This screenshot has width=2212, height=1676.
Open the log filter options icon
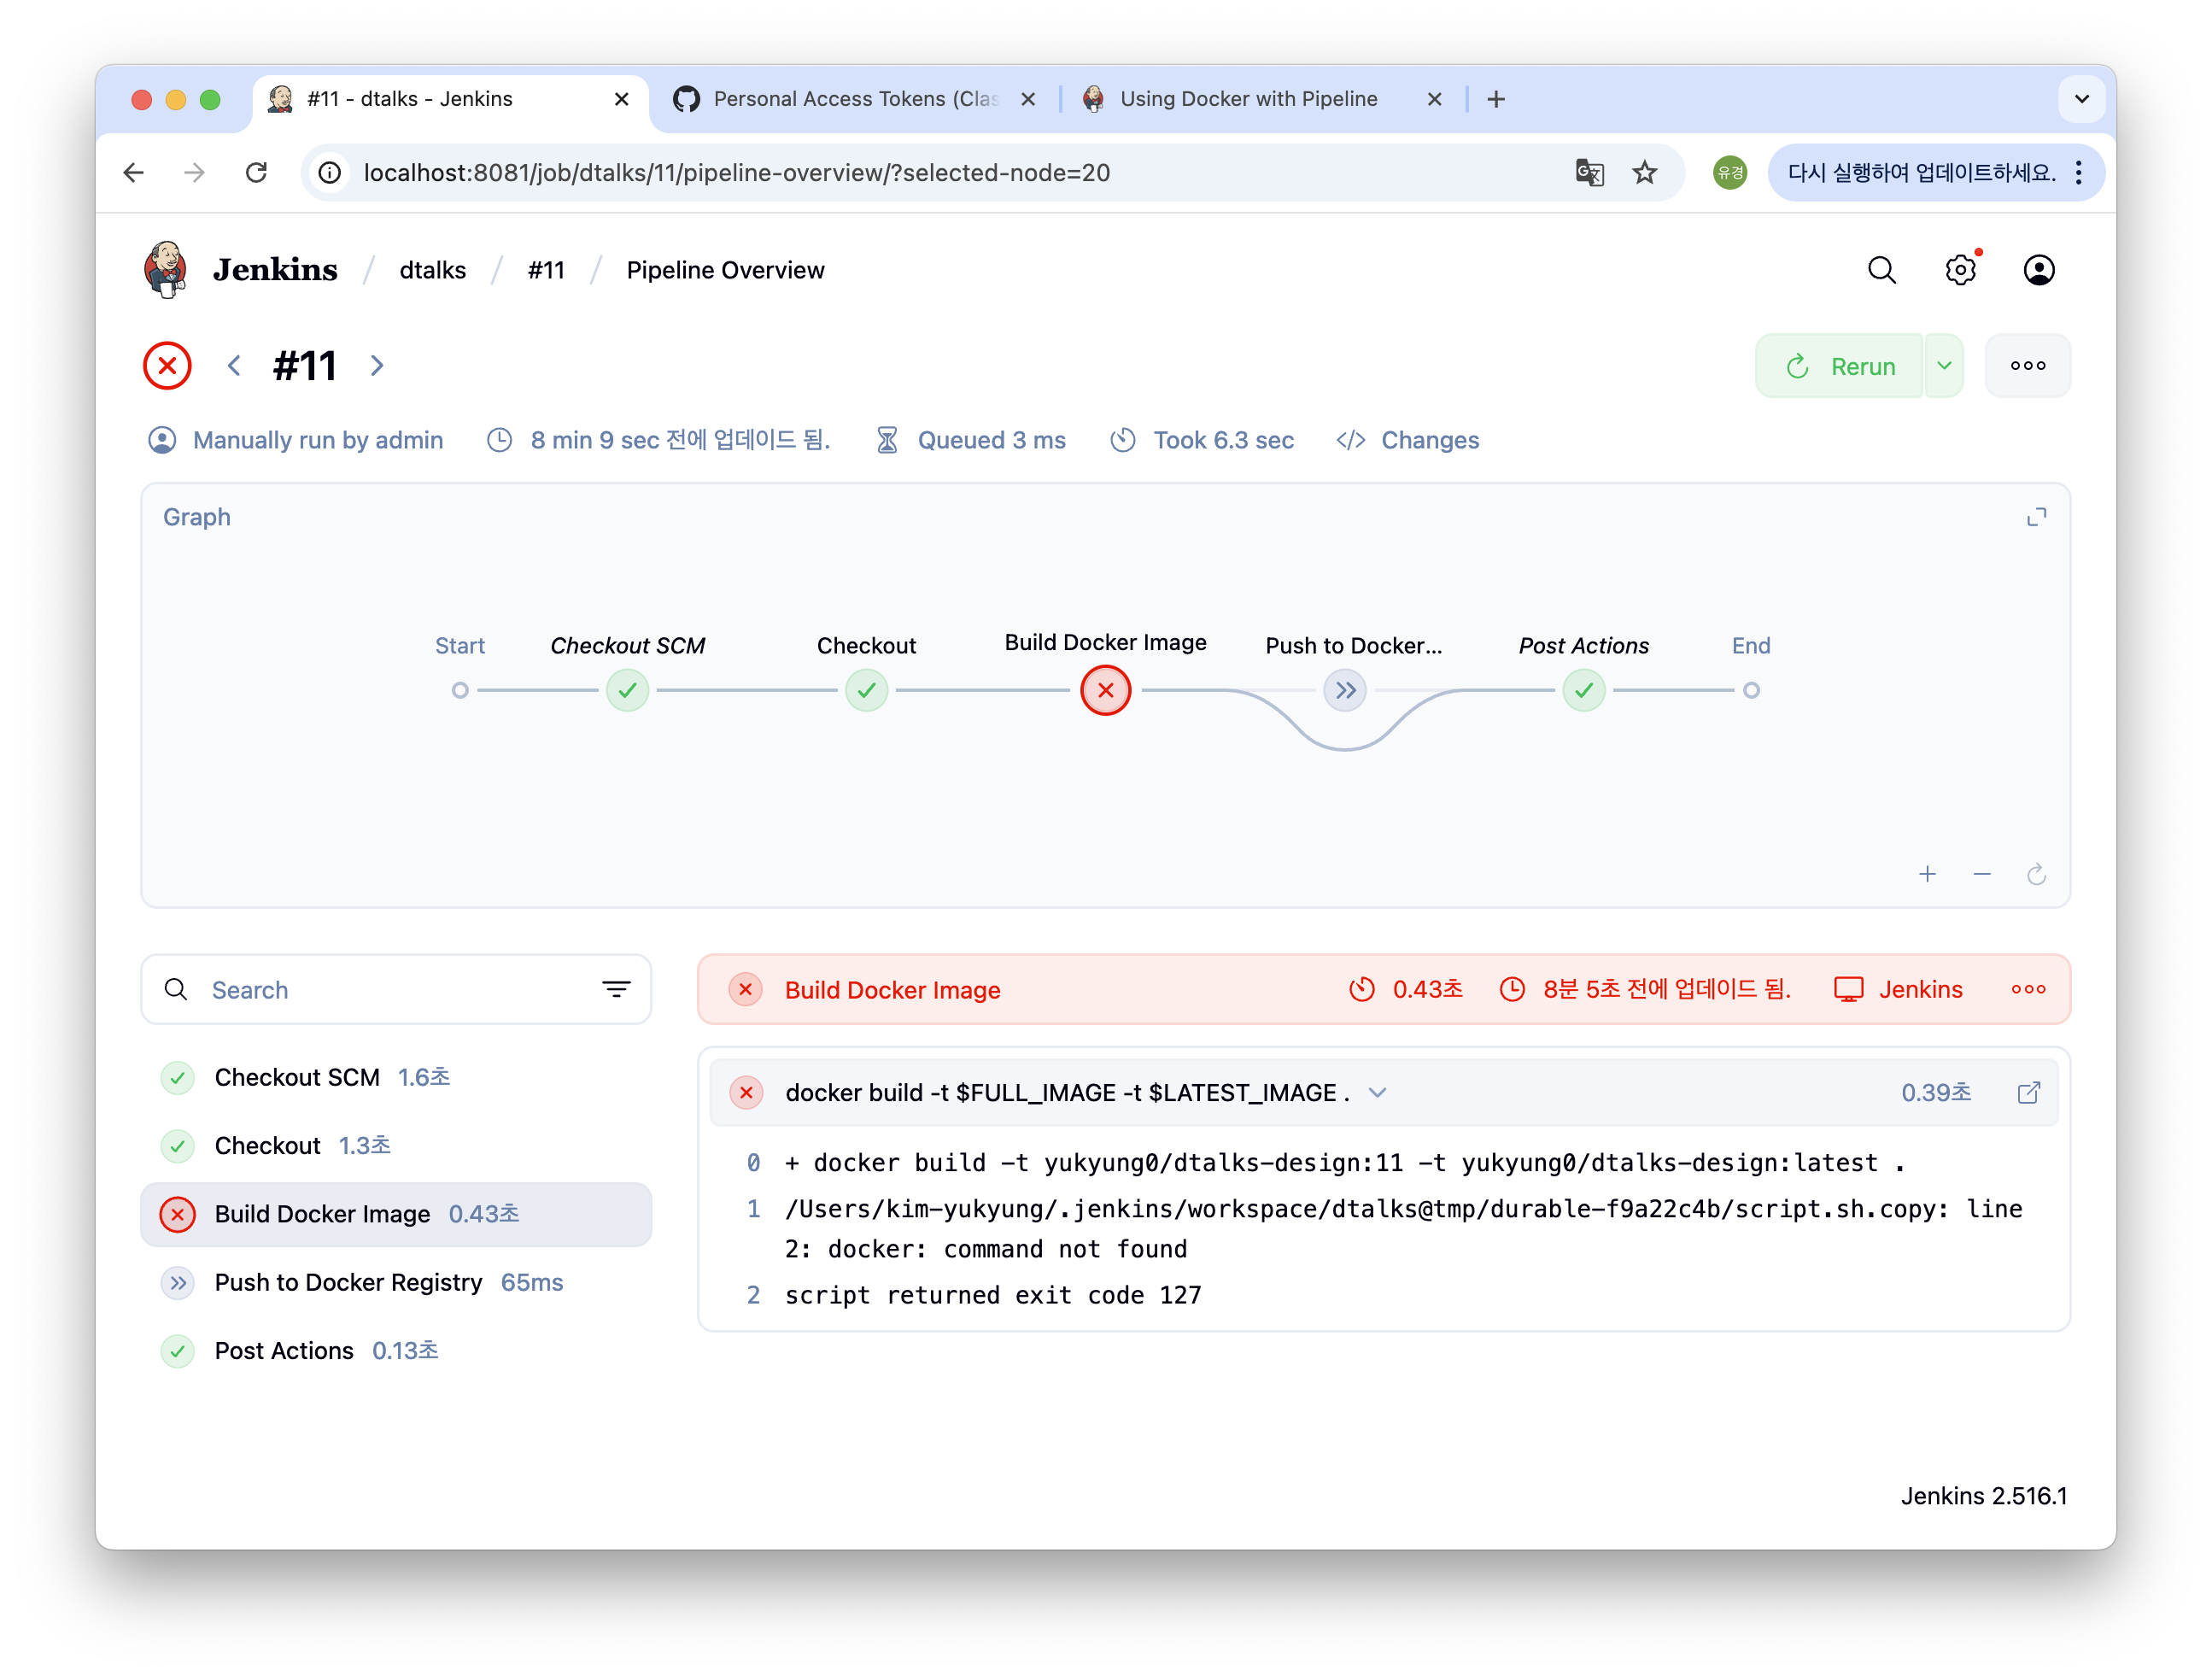(x=616, y=990)
